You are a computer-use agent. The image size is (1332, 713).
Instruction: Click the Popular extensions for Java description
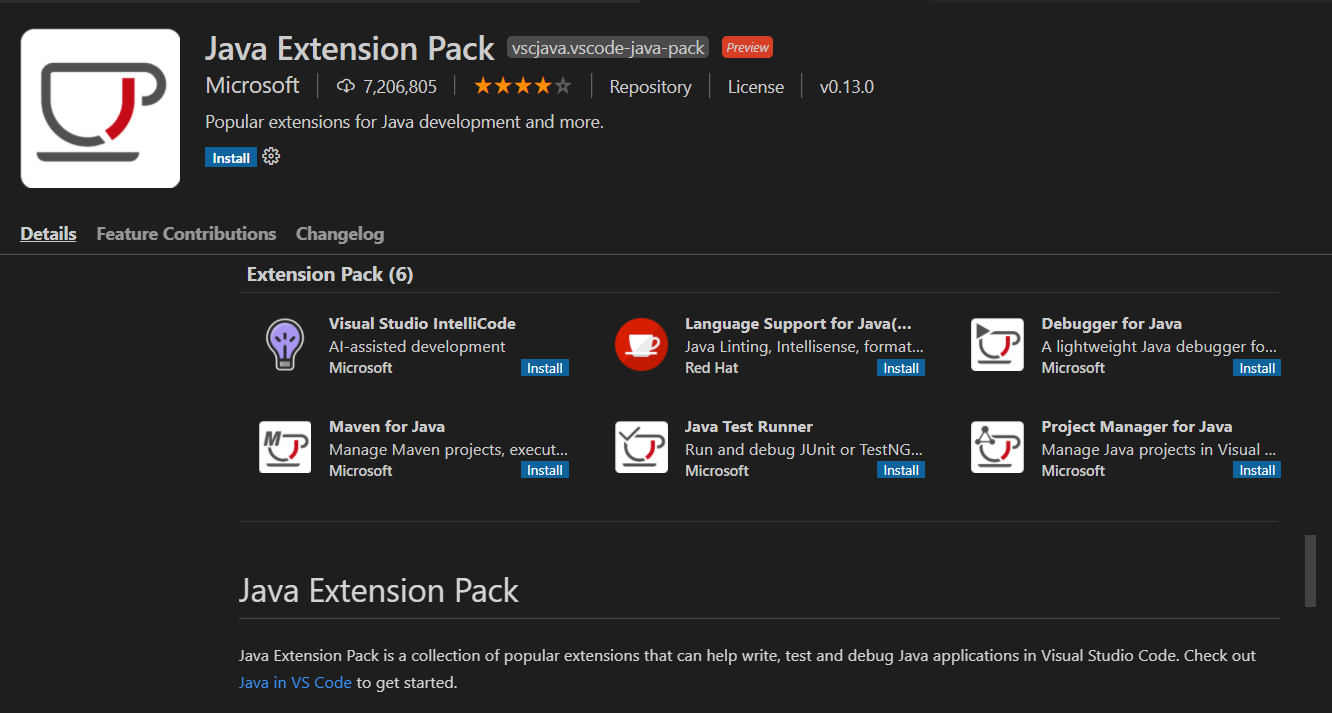click(x=404, y=122)
